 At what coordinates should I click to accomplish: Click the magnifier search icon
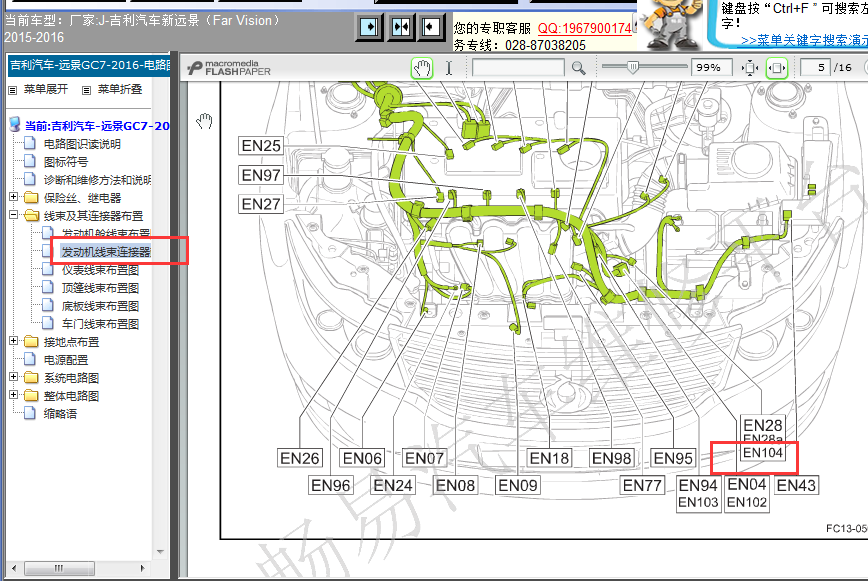578,68
